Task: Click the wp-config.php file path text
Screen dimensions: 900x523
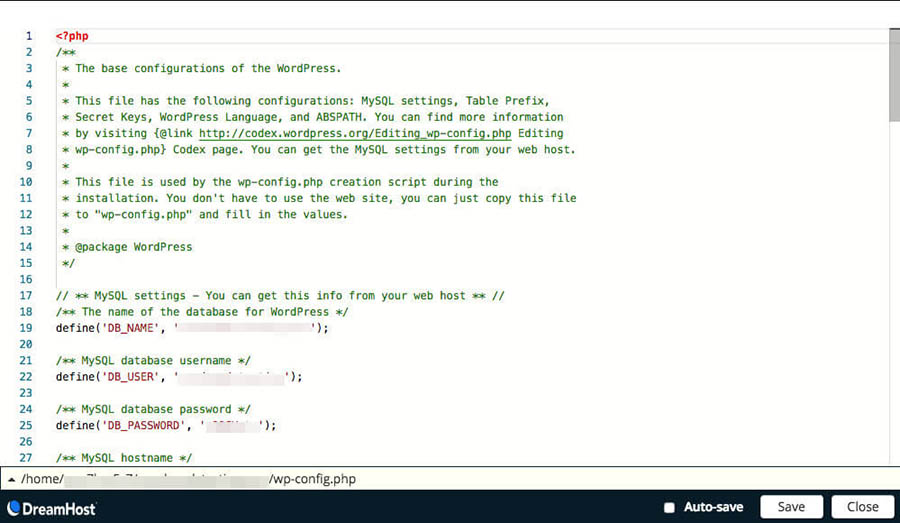Action: 312,479
